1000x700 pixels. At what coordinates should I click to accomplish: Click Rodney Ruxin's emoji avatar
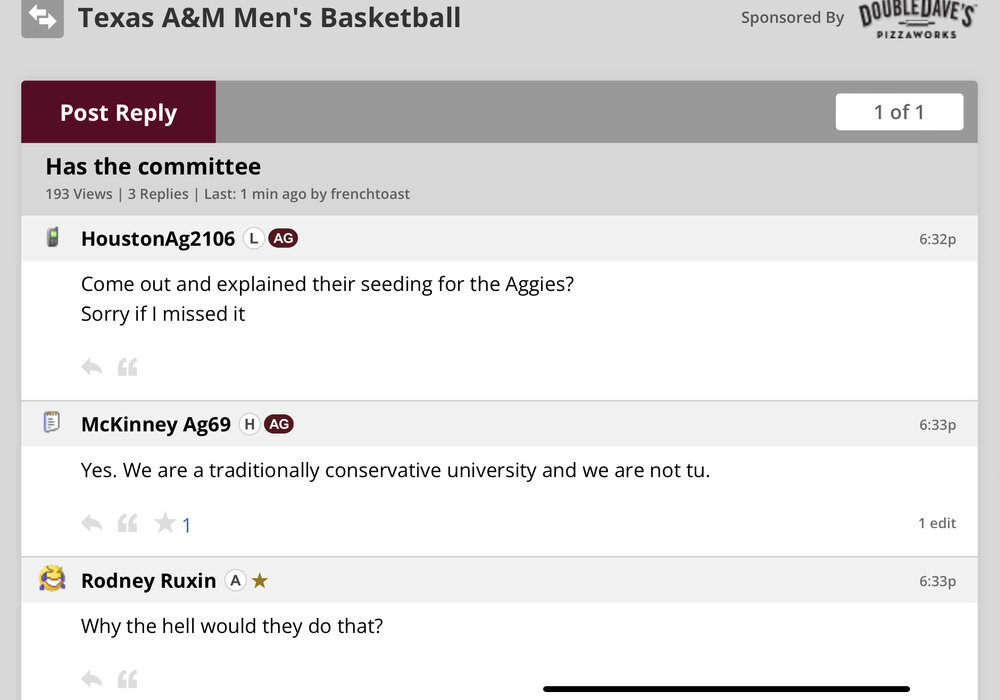point(52,579)
